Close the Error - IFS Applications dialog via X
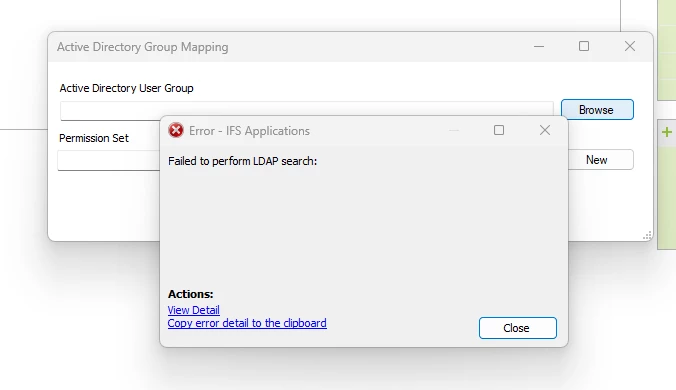This screenshot has height=390, width=676. click(x=545, y=130)
